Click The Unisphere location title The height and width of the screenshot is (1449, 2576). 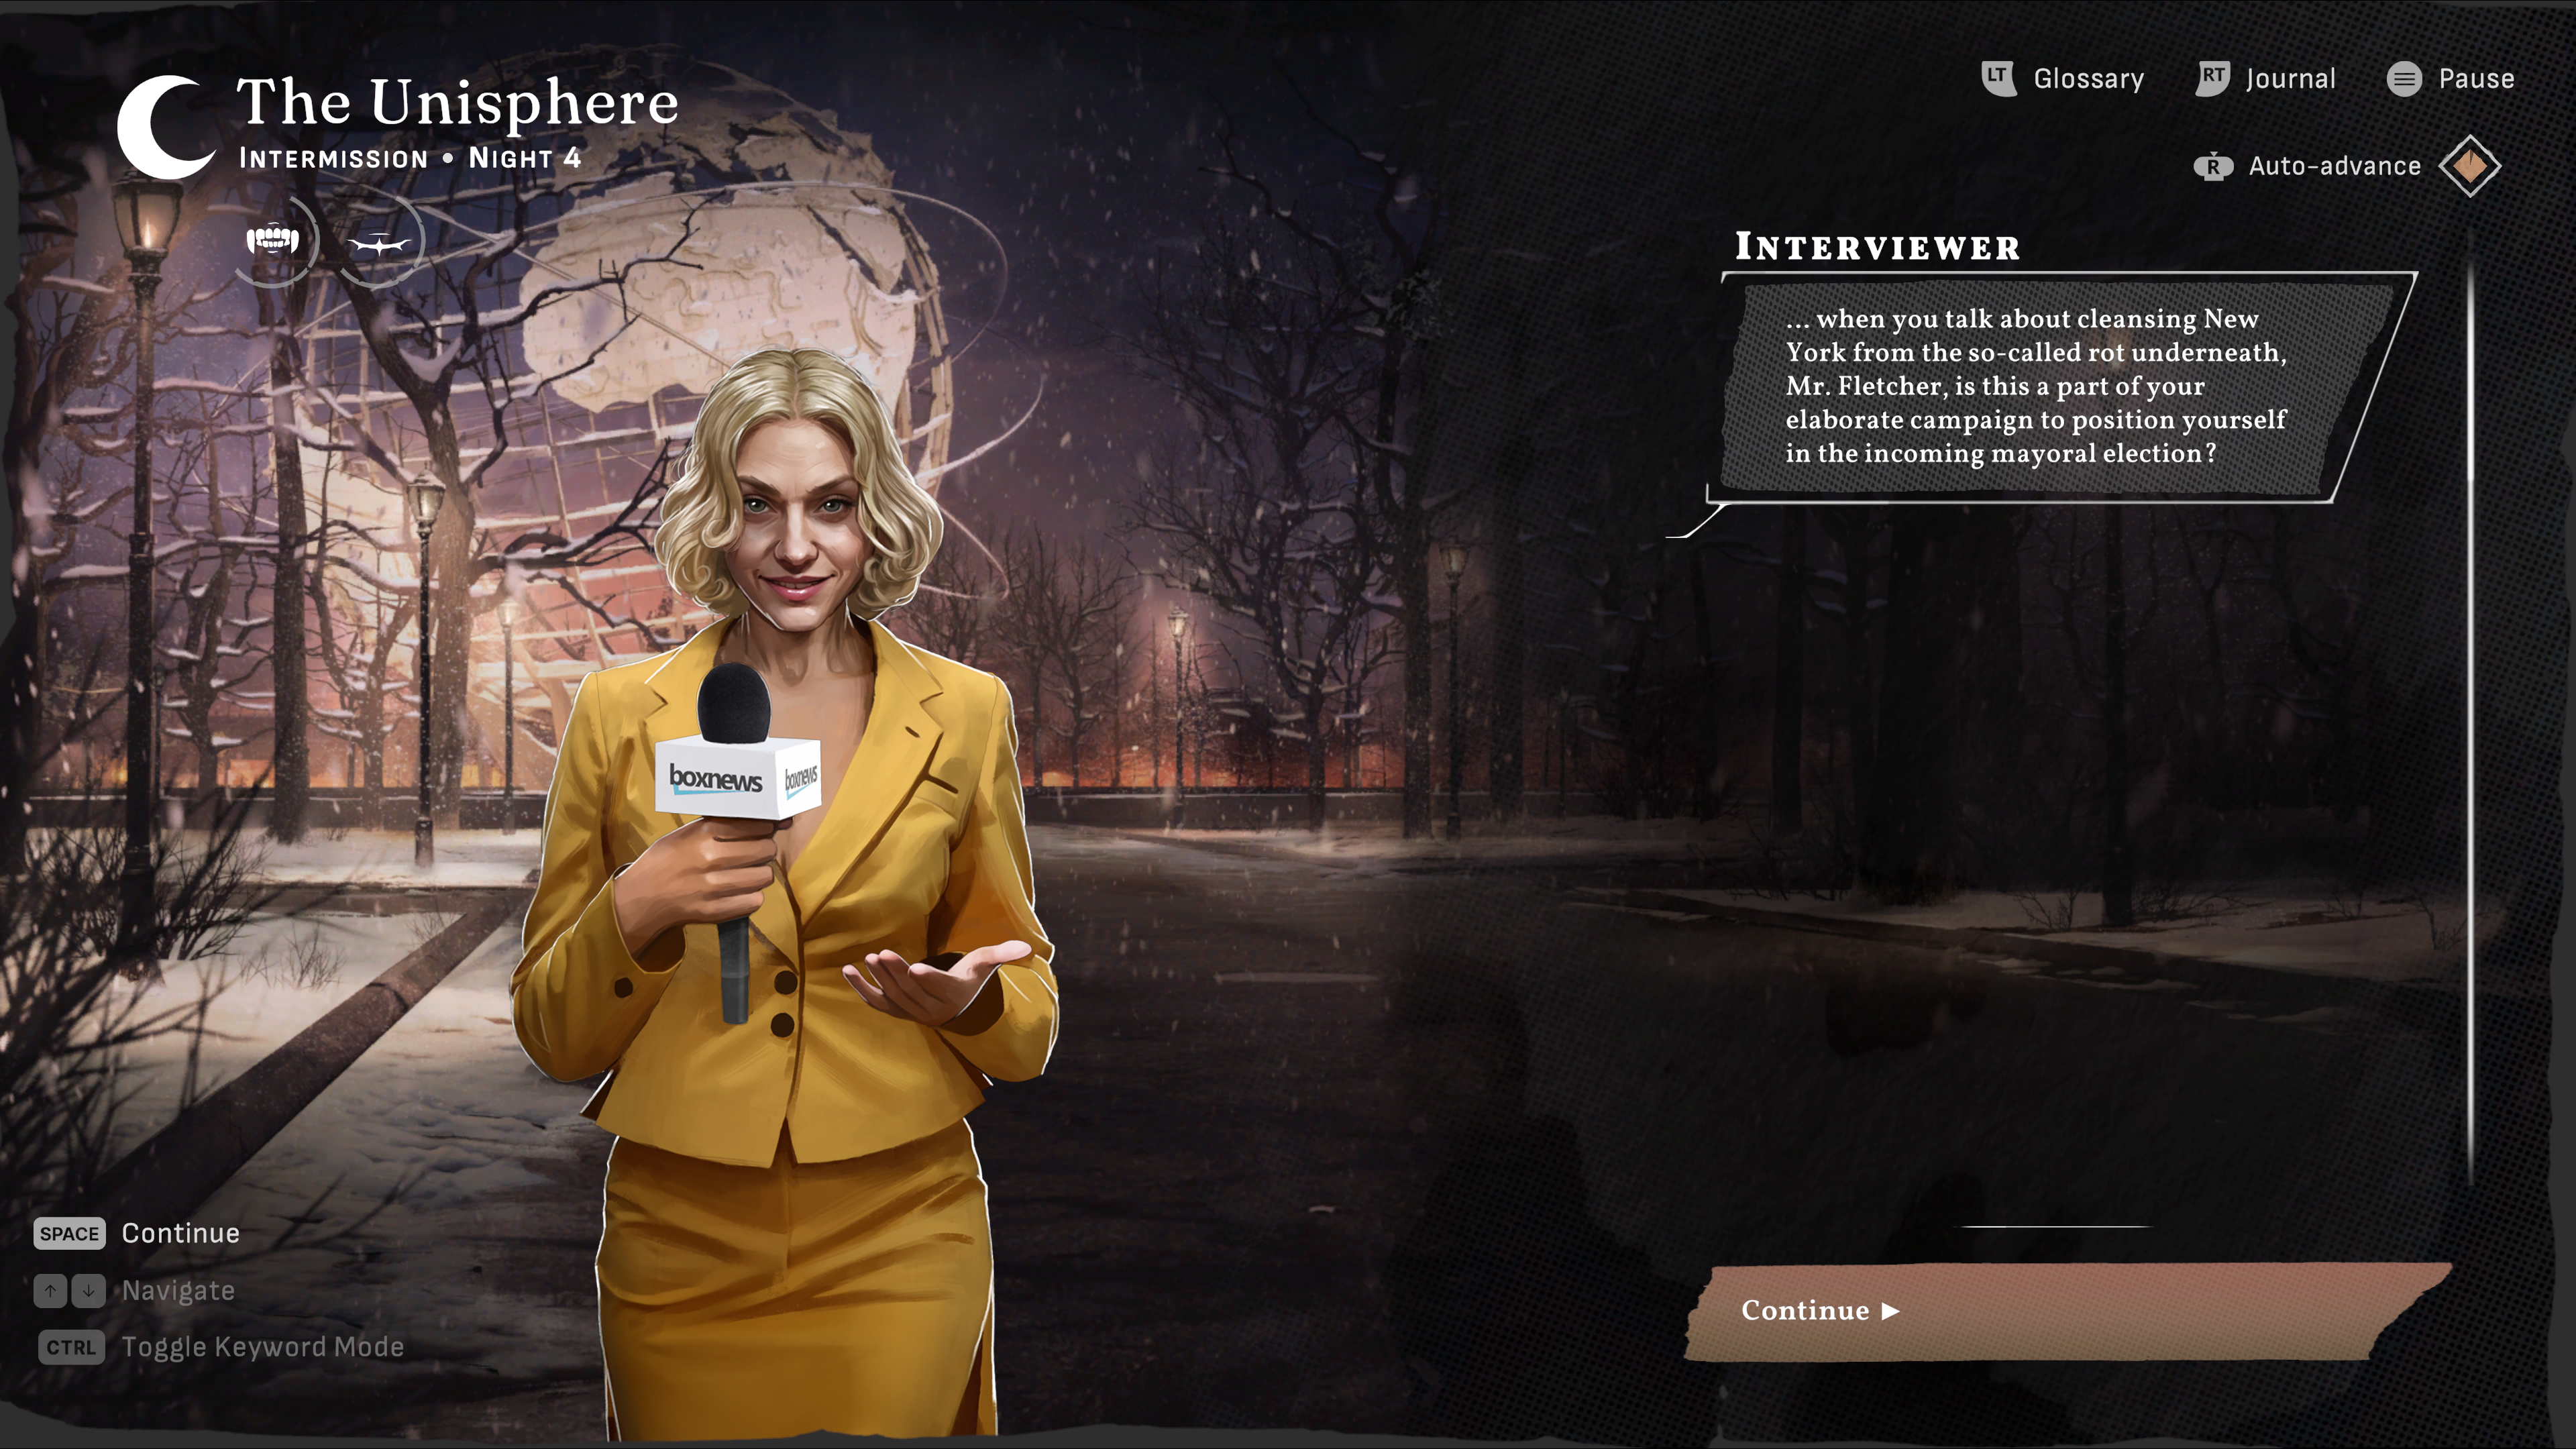(x=457, y=102)
